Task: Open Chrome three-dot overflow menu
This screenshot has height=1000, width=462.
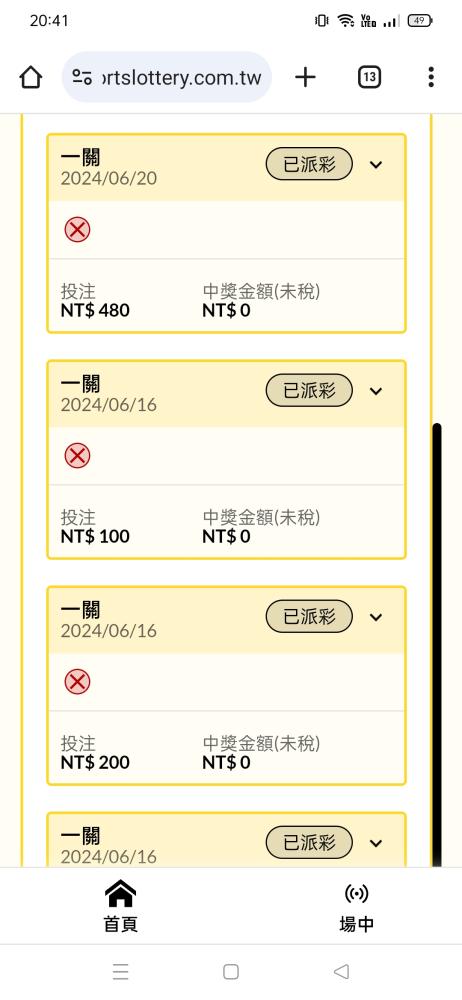Action: 431,77
